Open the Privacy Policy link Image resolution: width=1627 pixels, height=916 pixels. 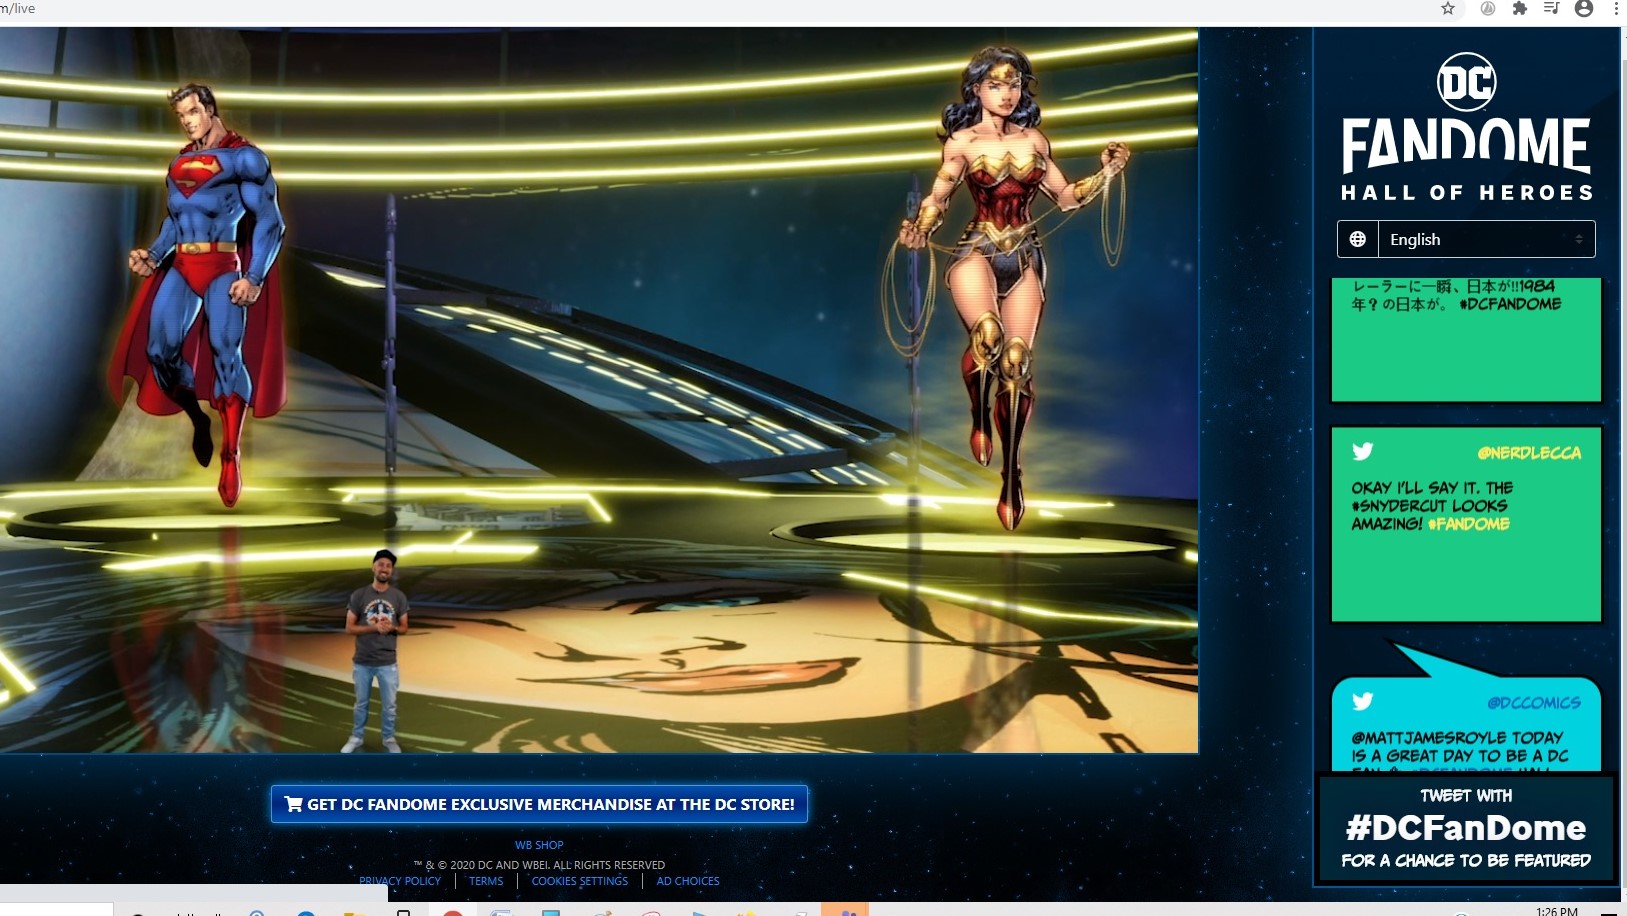[400, 881]
